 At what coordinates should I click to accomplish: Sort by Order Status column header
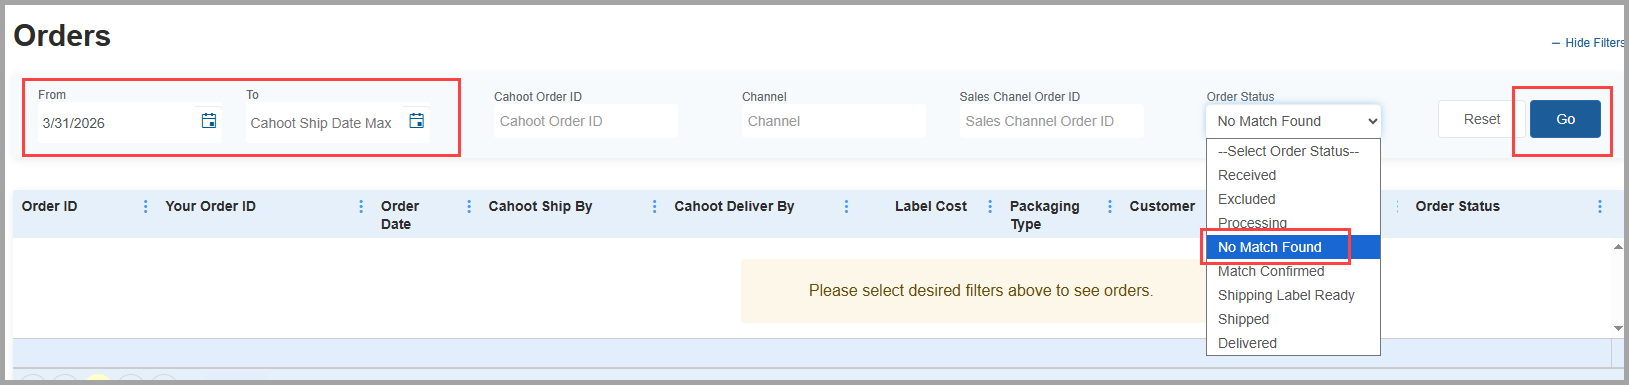(1458, 206)
